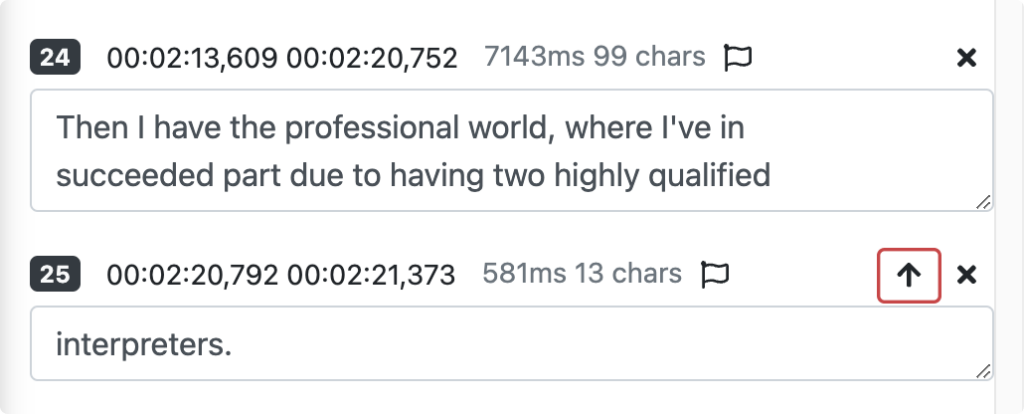
Task: Select the number 25 subtitle badge
Action: tap(55, 273)
